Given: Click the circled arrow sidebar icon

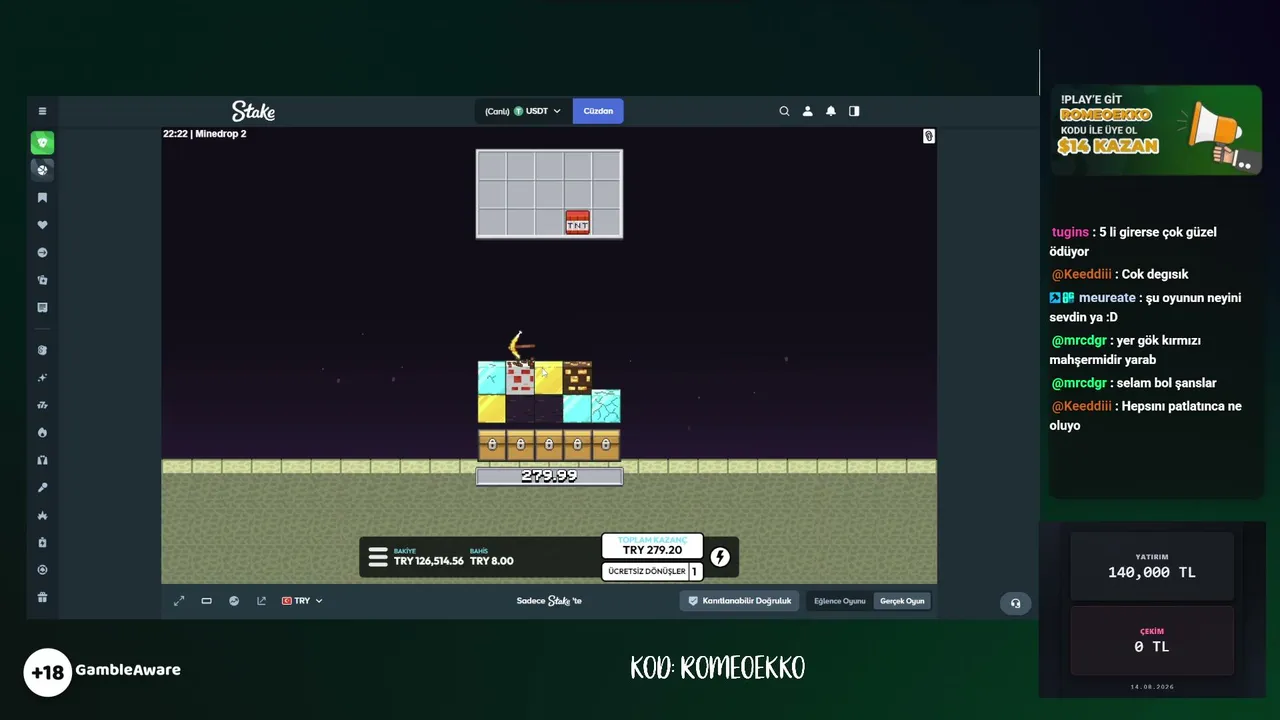Looking at the screenshot, I should pyautogui.click(x=42, y=253).
